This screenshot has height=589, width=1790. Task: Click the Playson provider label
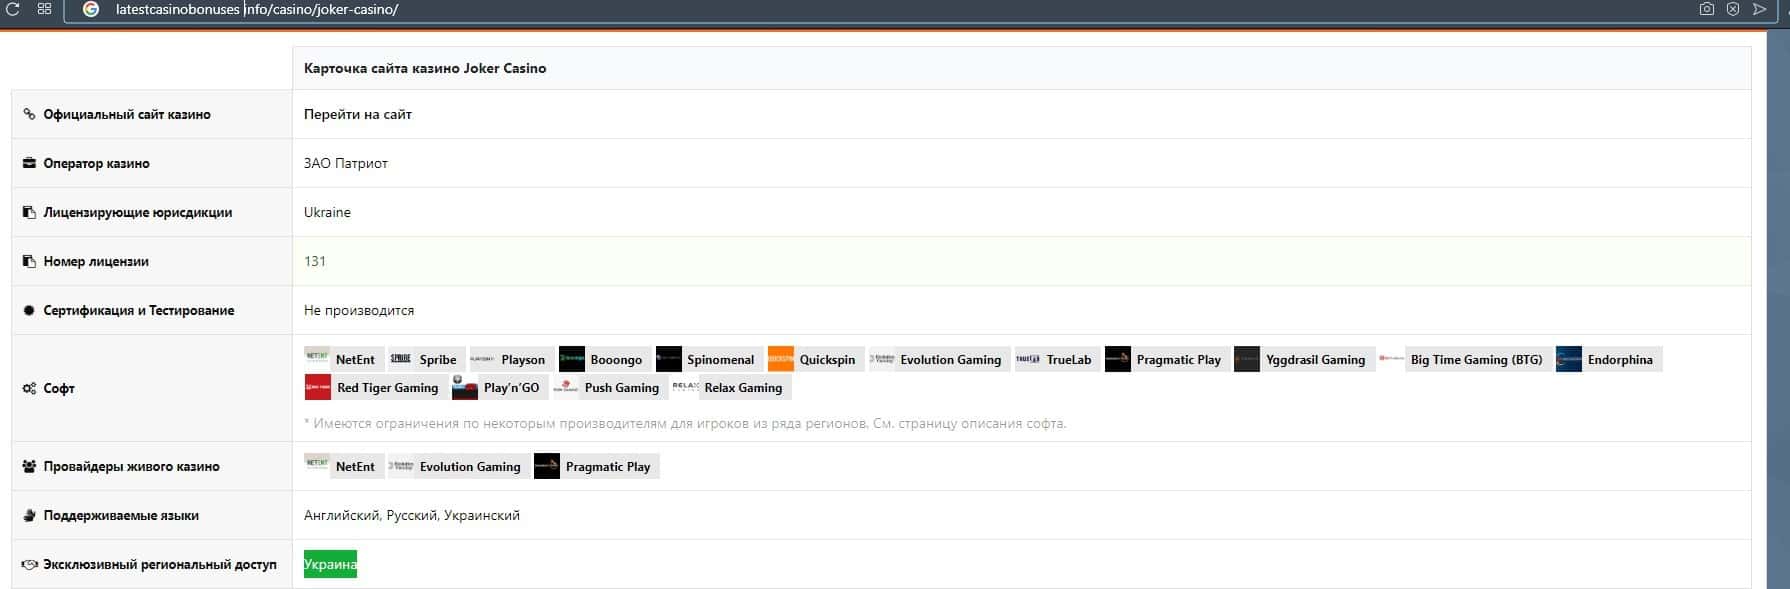pos(523,360)
